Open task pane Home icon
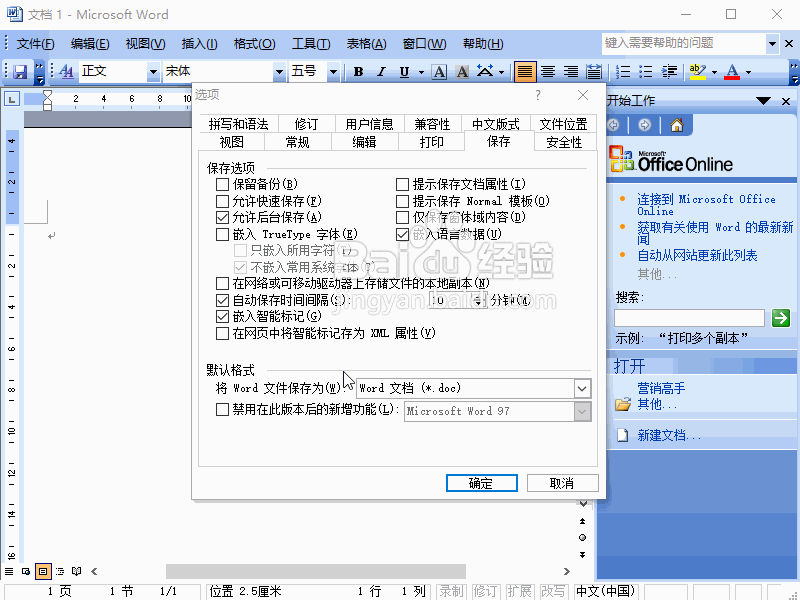 coord(677,125)
